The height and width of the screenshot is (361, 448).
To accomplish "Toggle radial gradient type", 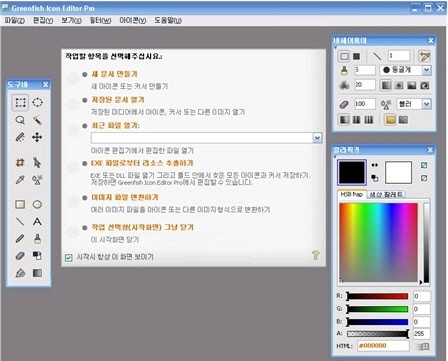I will (399, 86).
